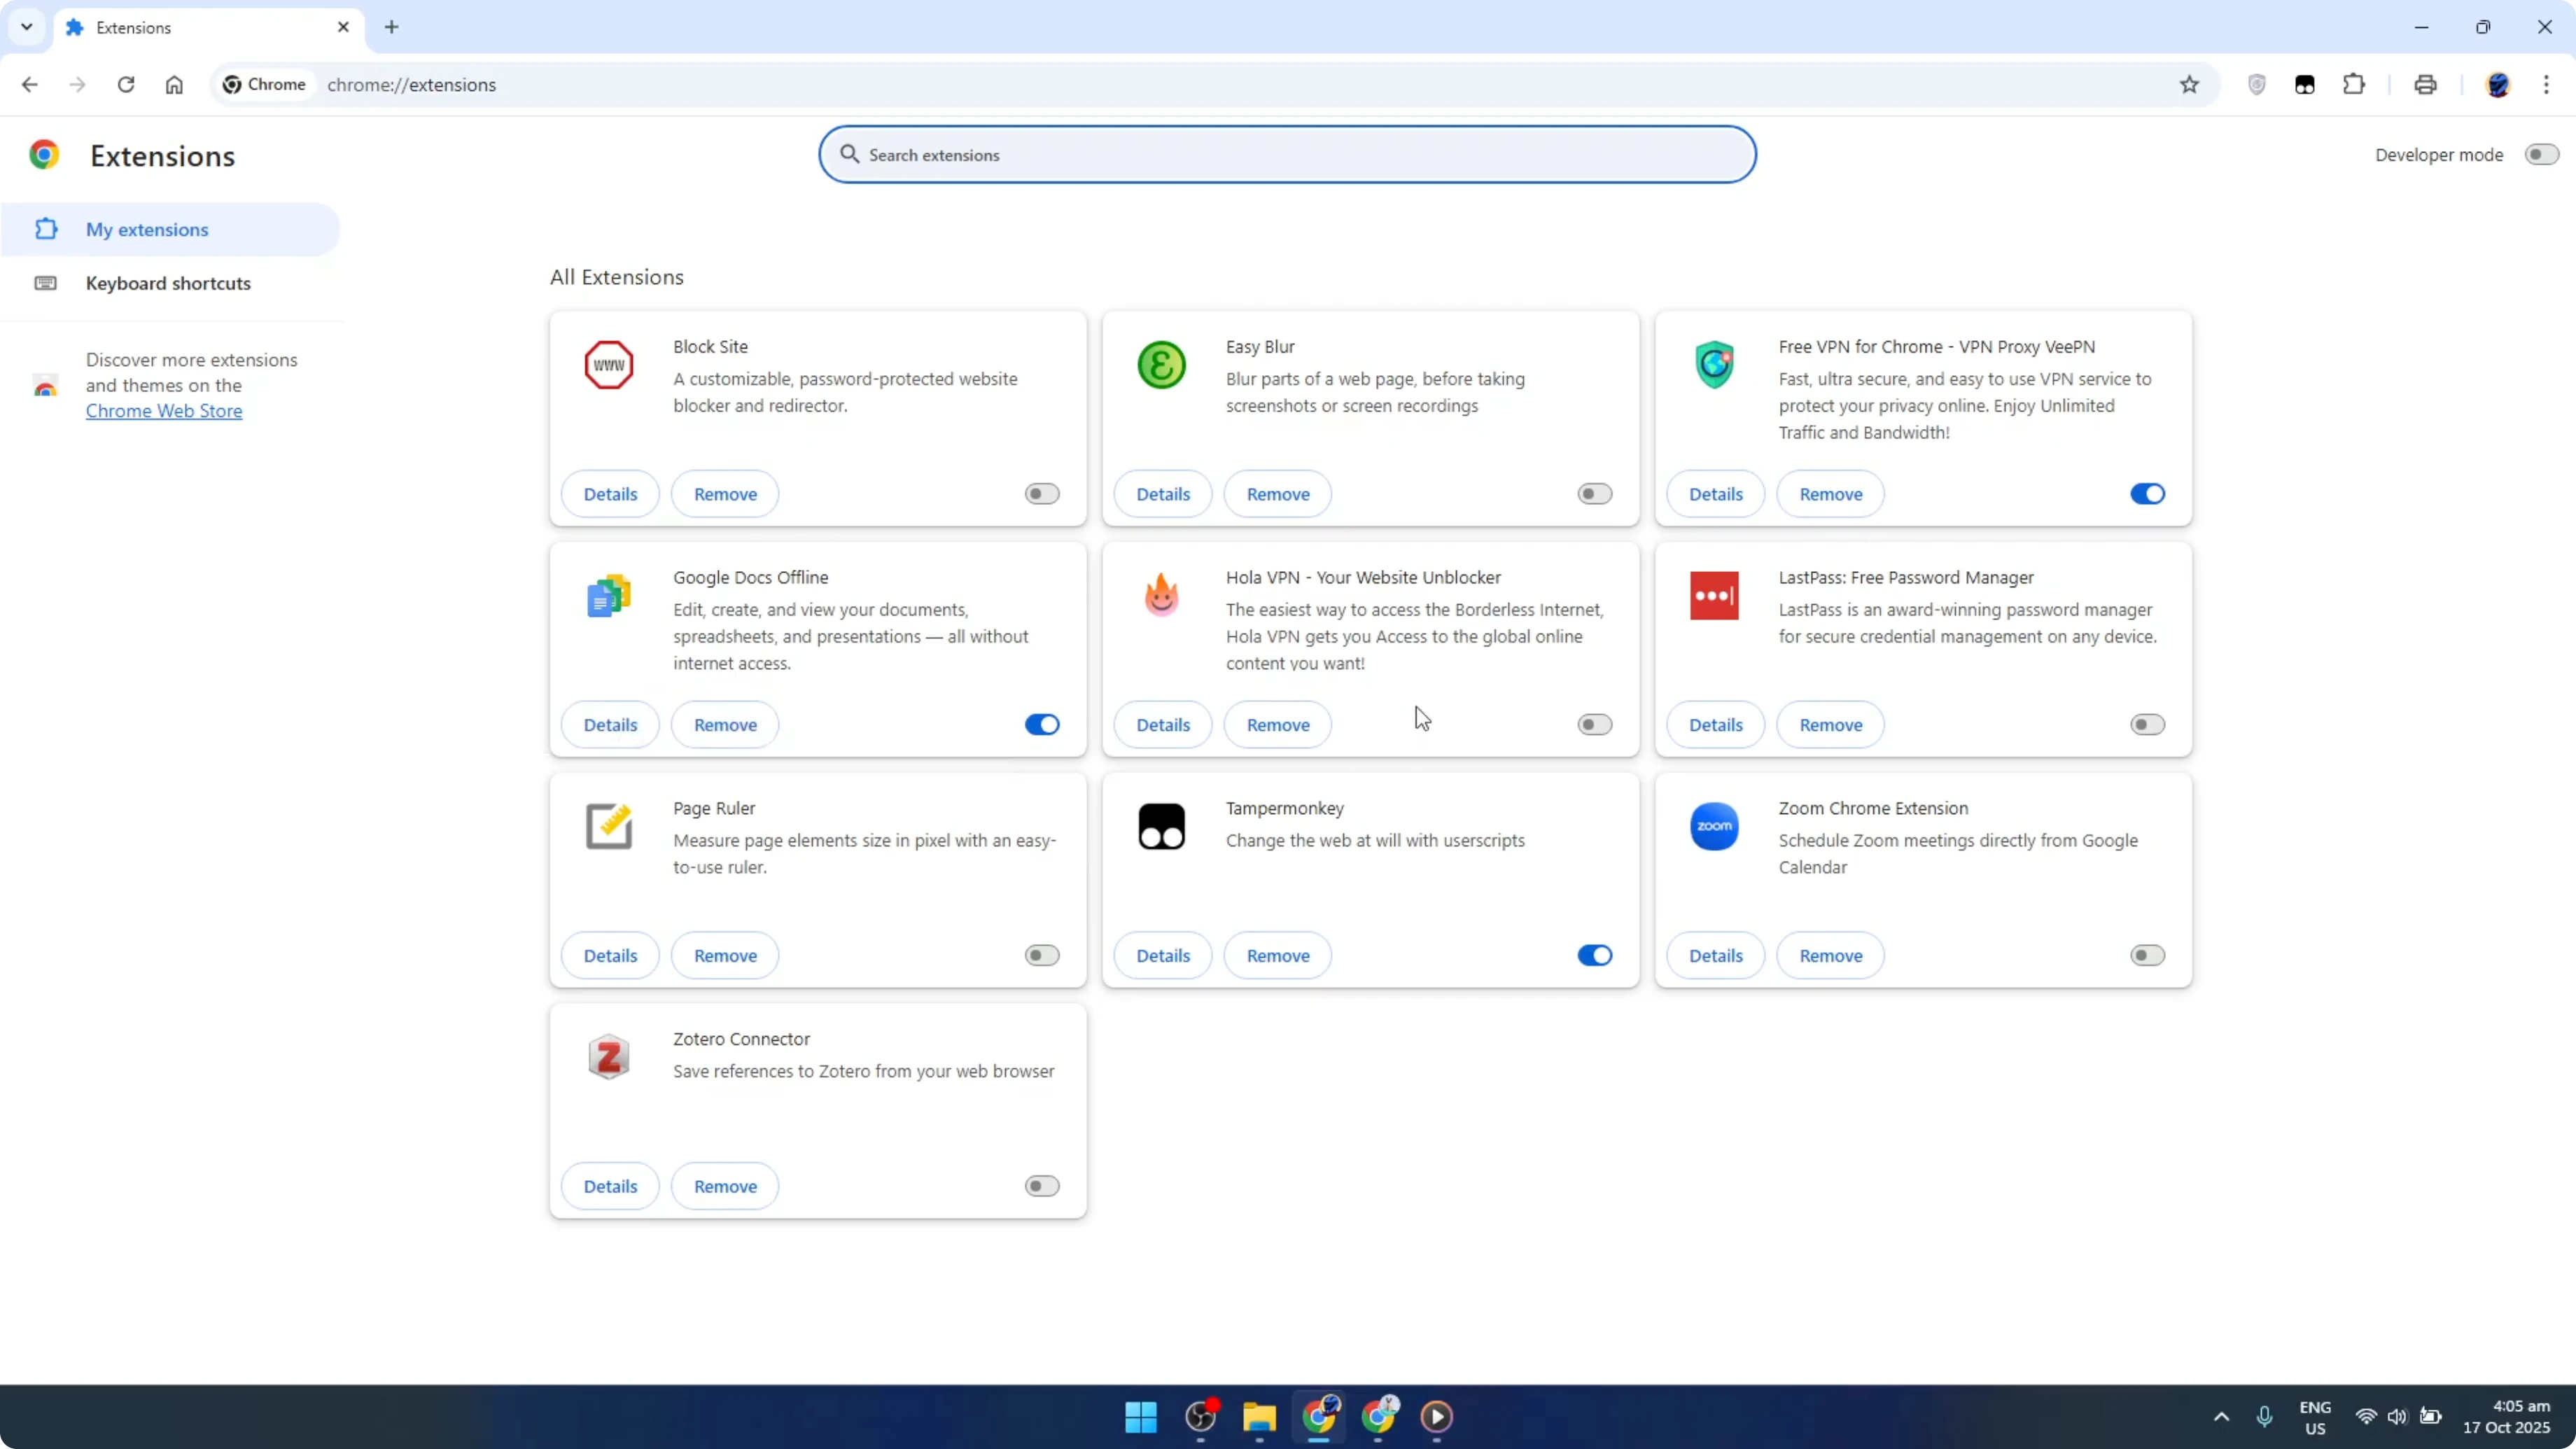Click the Zotero Connector icon
This screenshot has width=2576, height=1449.
pyautogui.click(x=608, y=1057)
